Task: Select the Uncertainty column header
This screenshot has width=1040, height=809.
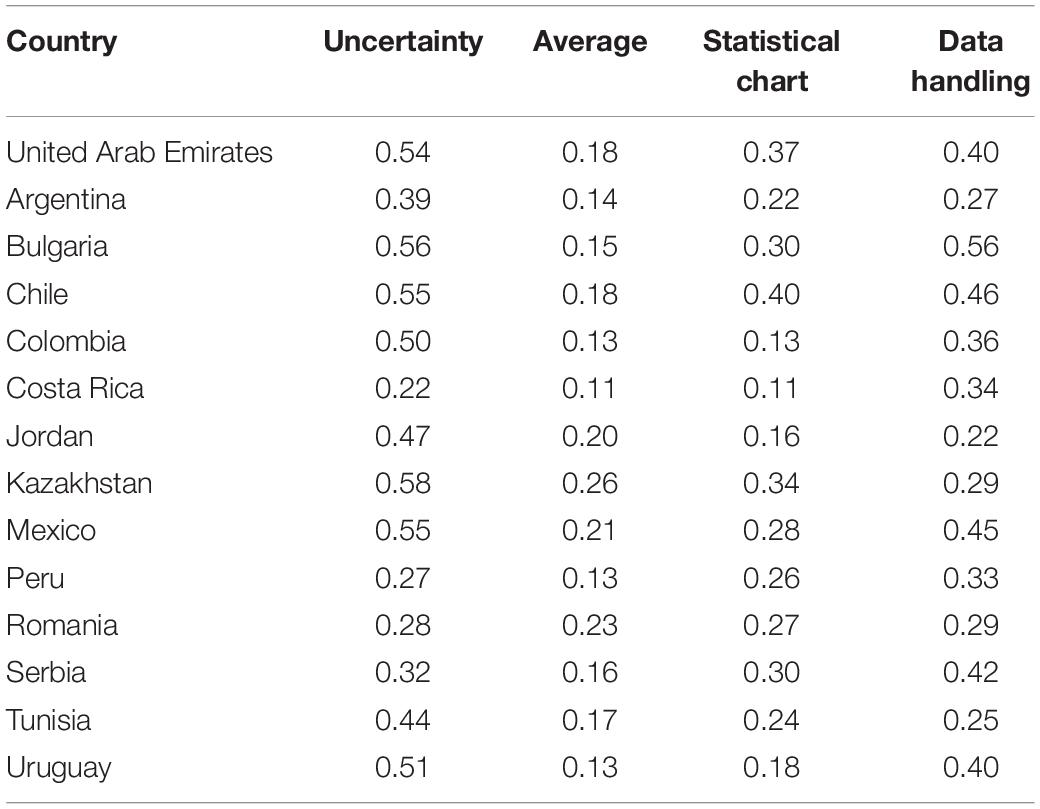Action: pyautogui.click(x=403, y=42)
